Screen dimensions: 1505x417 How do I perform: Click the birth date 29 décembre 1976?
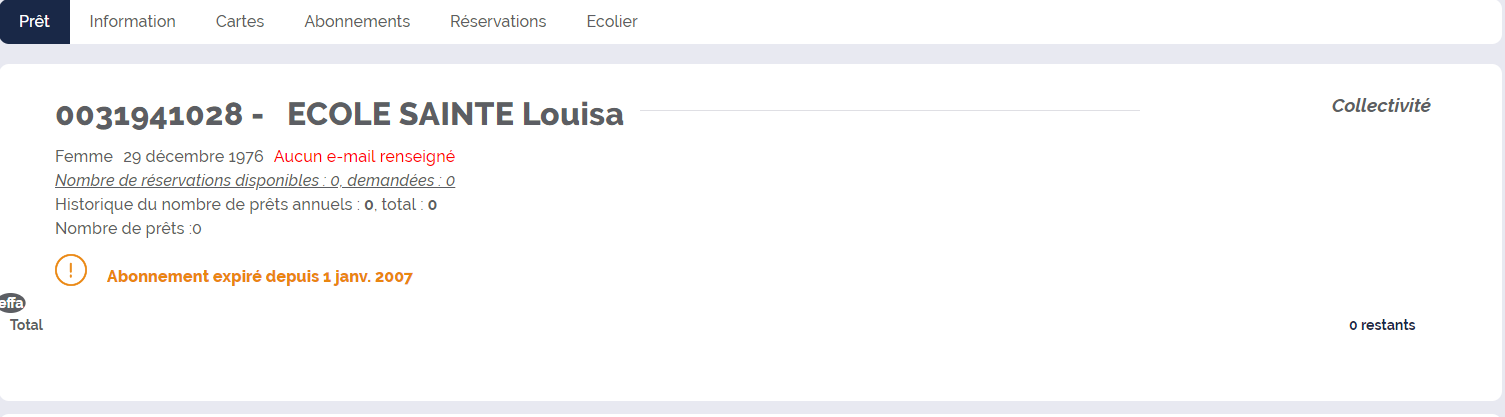[x=193, y=156]
